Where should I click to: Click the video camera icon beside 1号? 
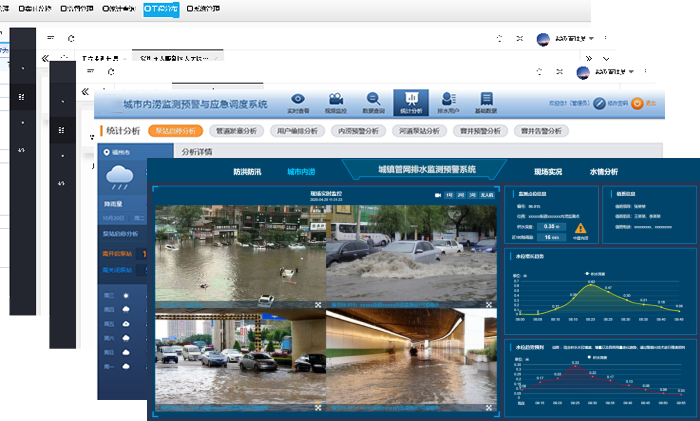pos(438,195)
